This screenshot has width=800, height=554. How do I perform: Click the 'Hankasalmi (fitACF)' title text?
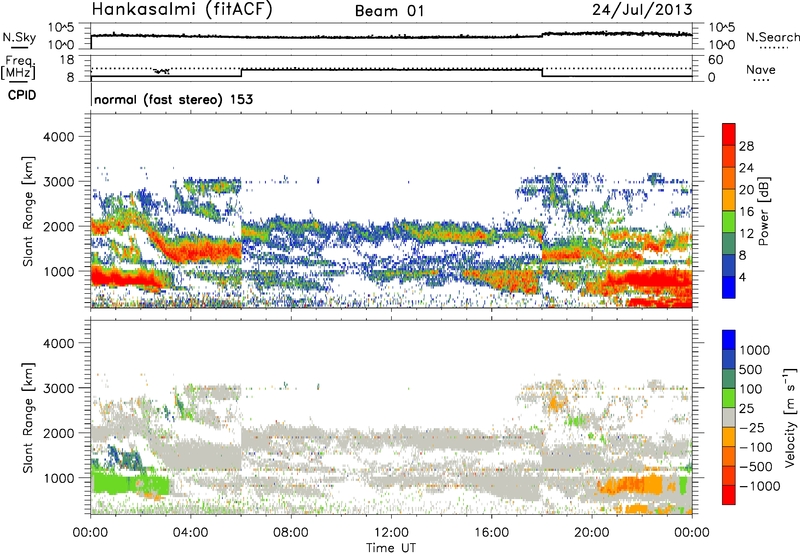coord(182,9)
